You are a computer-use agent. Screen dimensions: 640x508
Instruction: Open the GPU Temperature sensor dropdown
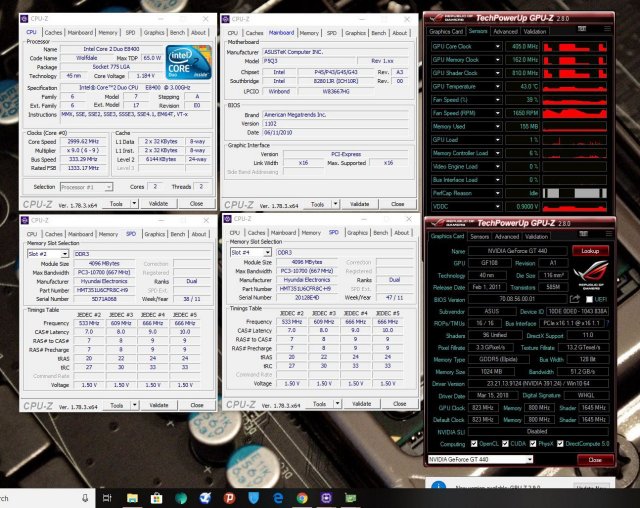click(x=498, y=87)
